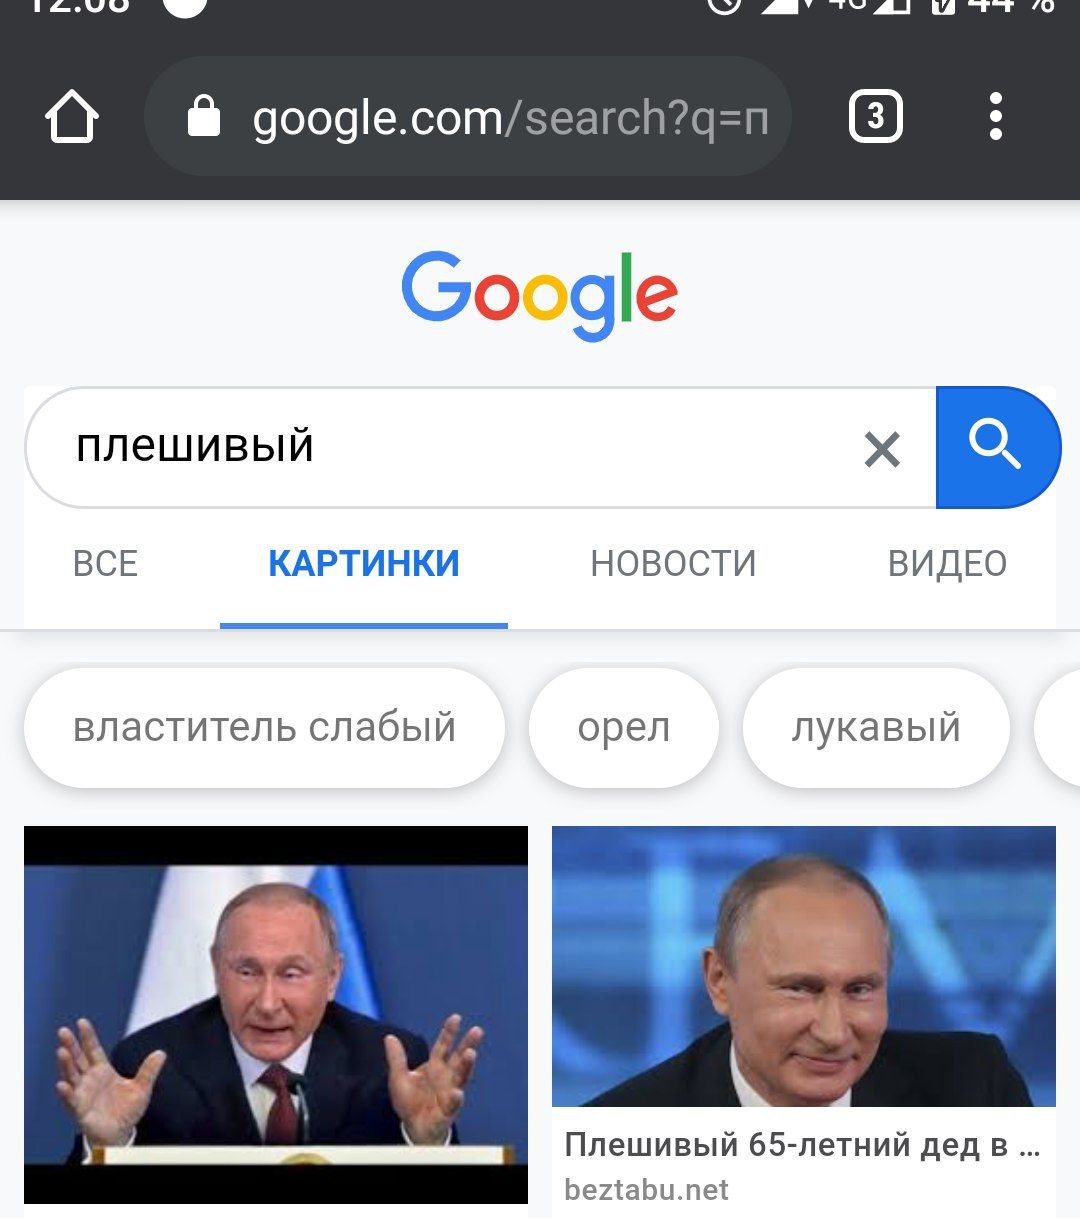Tap the blue magnifier search button
Screen dimensions: 1080x1218
pyautogui.click(x=996, y=447)
